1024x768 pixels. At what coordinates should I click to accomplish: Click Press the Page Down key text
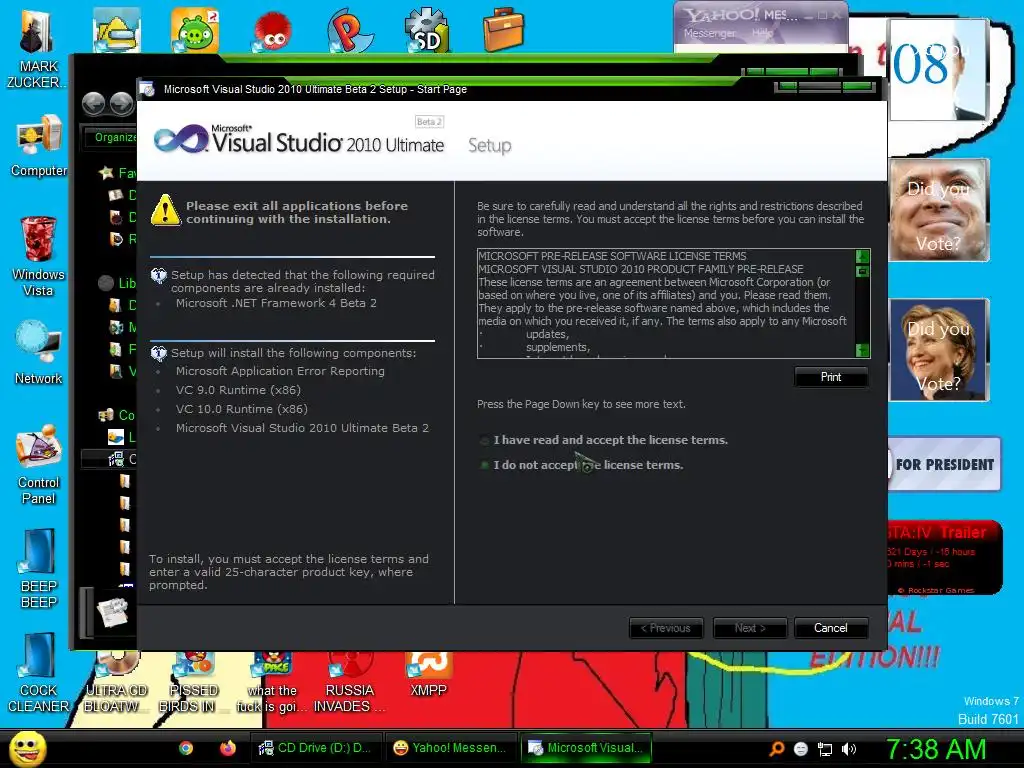pos(581,404)
